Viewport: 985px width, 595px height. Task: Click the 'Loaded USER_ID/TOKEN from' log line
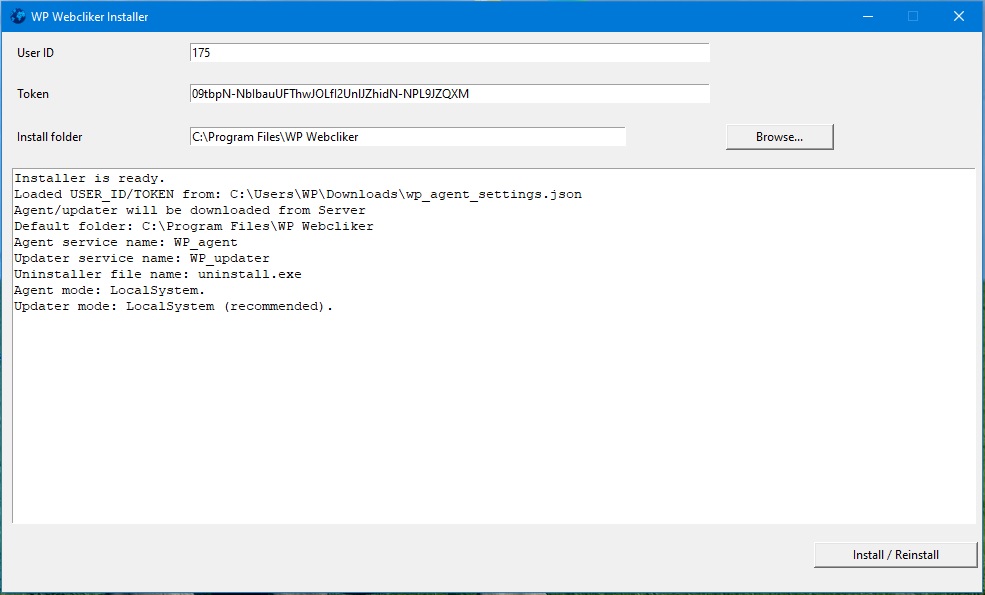(298, 194)
